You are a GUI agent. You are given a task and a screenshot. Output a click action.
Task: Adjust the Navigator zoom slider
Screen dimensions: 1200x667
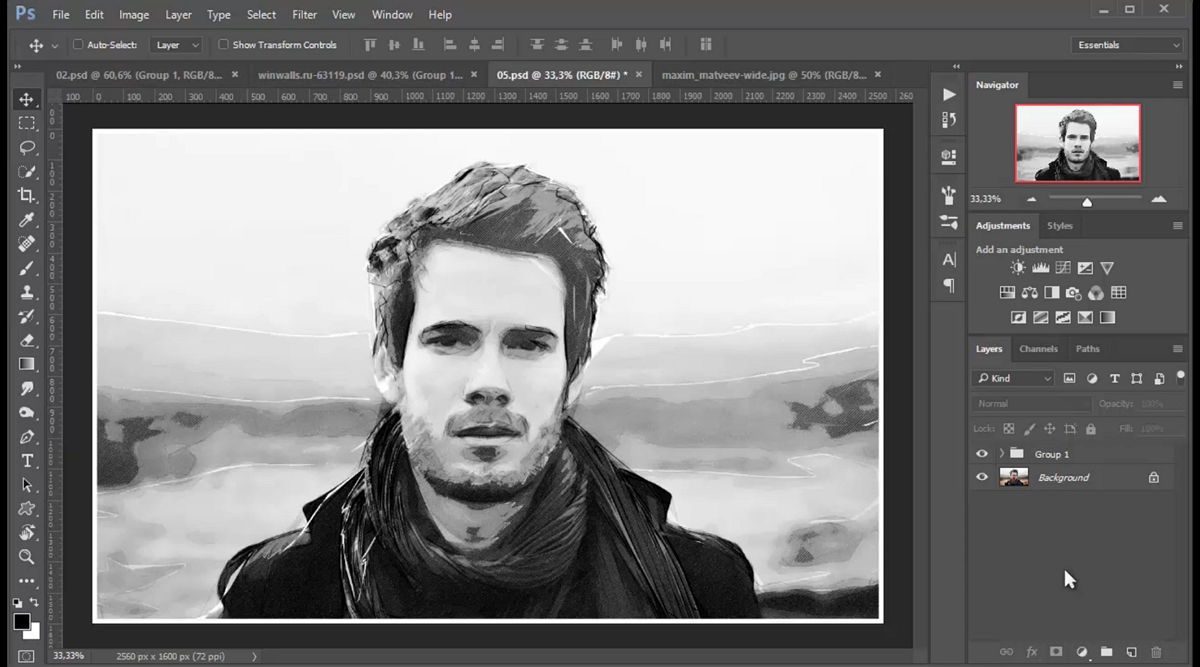pyautogui.click(x=1087, y=201)
